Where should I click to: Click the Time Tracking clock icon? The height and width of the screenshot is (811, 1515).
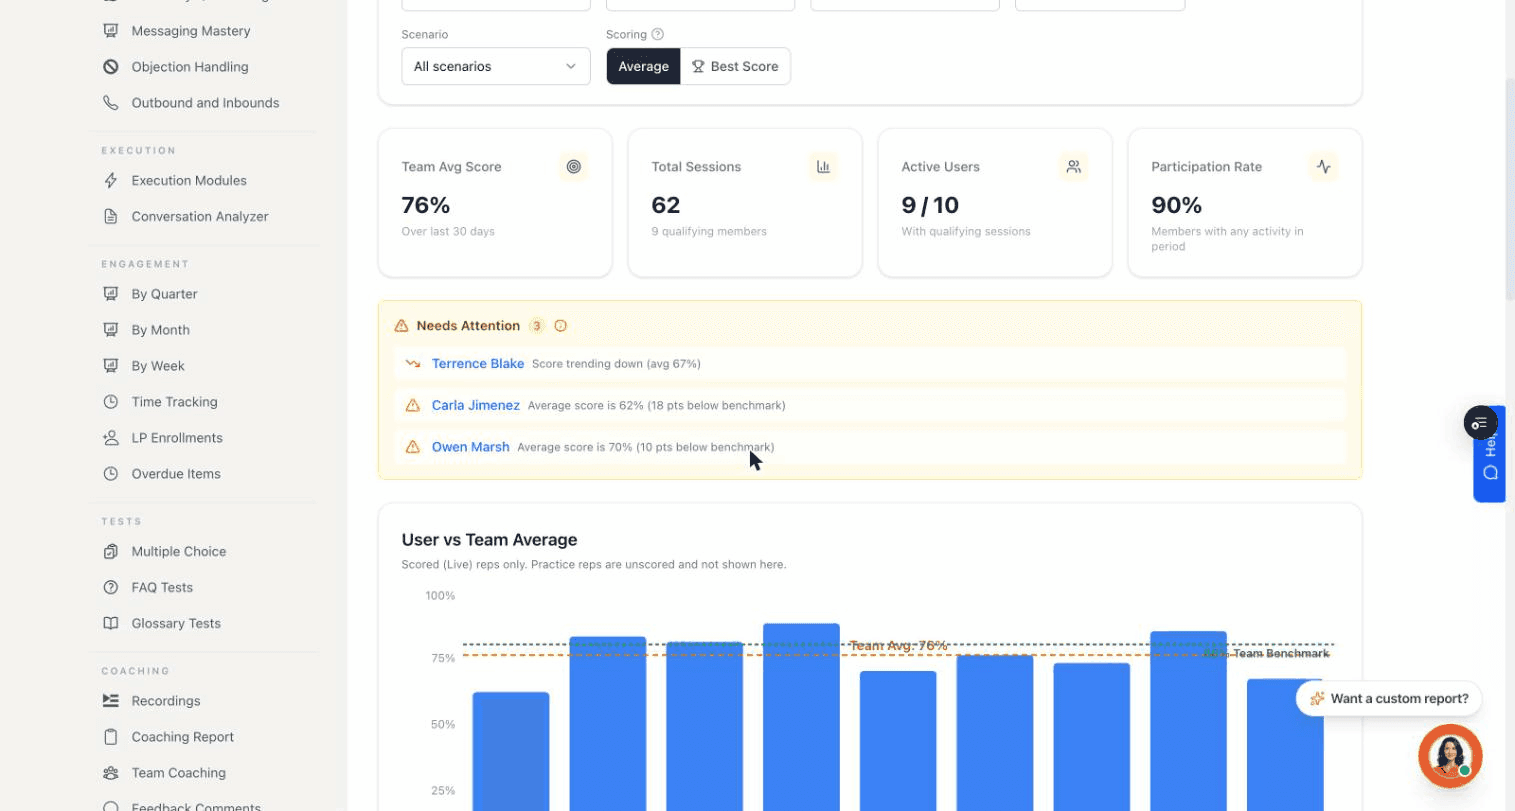click(111, 402)
